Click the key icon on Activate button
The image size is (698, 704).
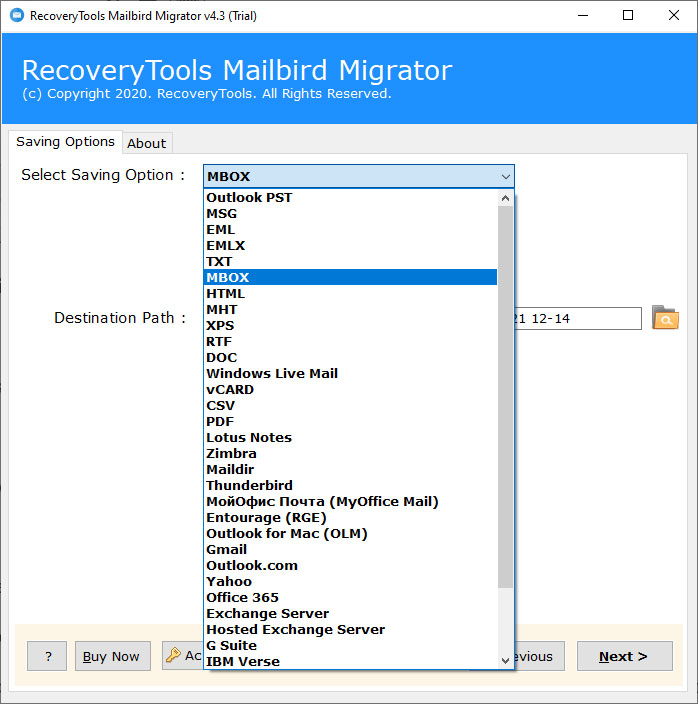(173, 656)
